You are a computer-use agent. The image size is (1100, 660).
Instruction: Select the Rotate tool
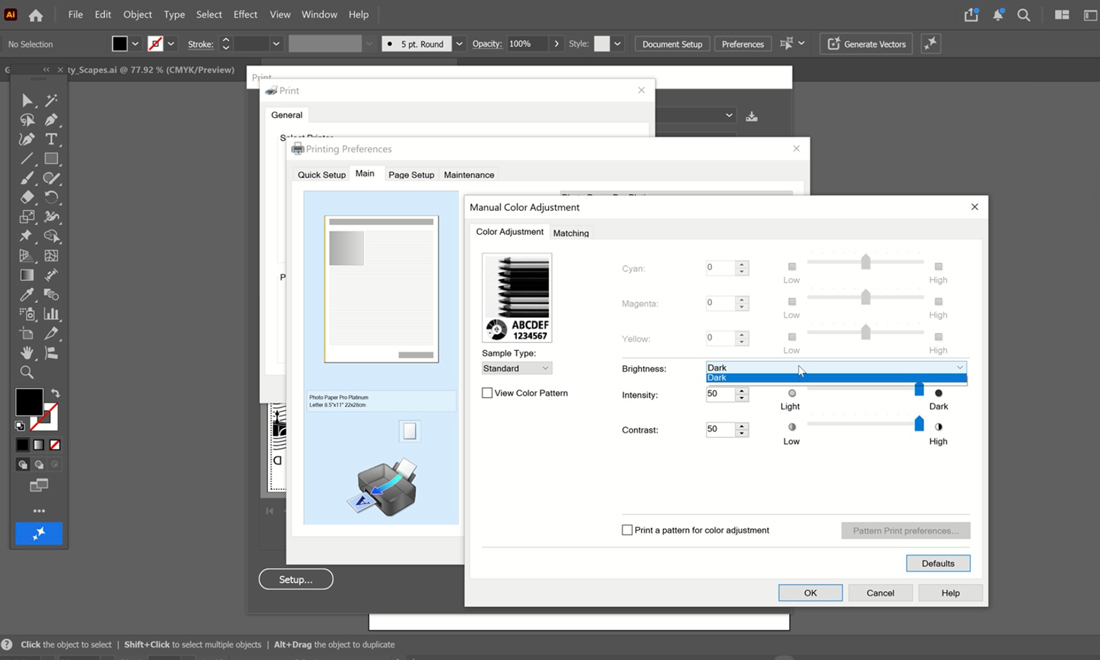coord(51,197)
